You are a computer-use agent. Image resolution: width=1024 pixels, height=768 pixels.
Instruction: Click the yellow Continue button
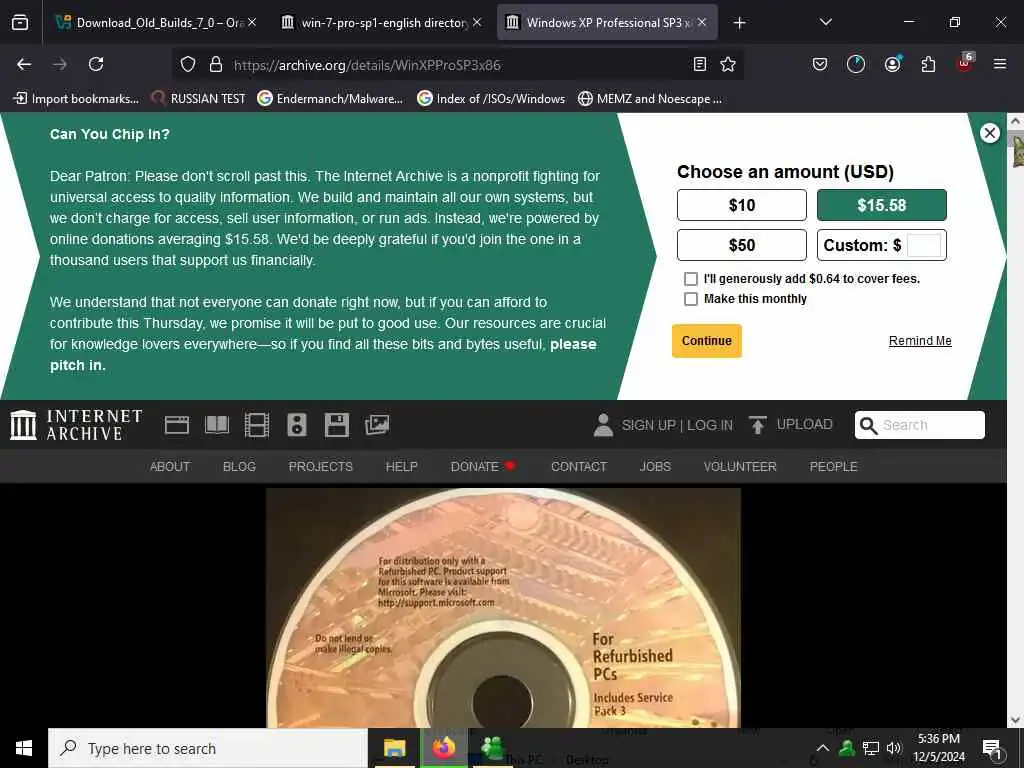707,341
